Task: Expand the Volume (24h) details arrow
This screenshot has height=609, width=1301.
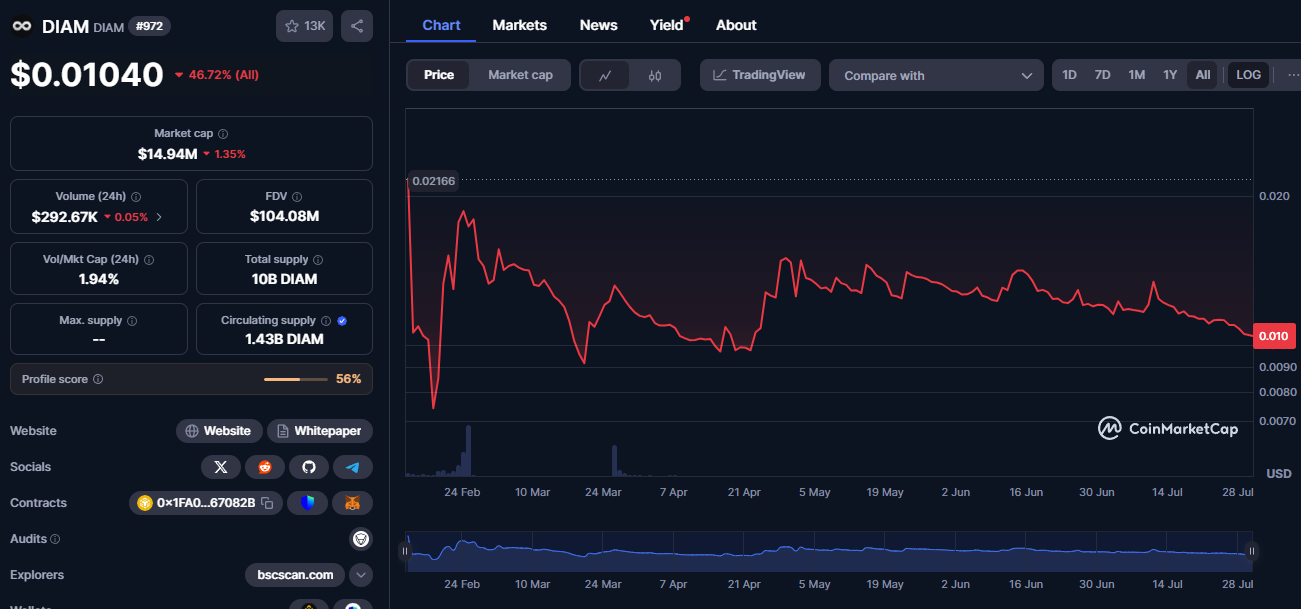Action: click(159, 217)
